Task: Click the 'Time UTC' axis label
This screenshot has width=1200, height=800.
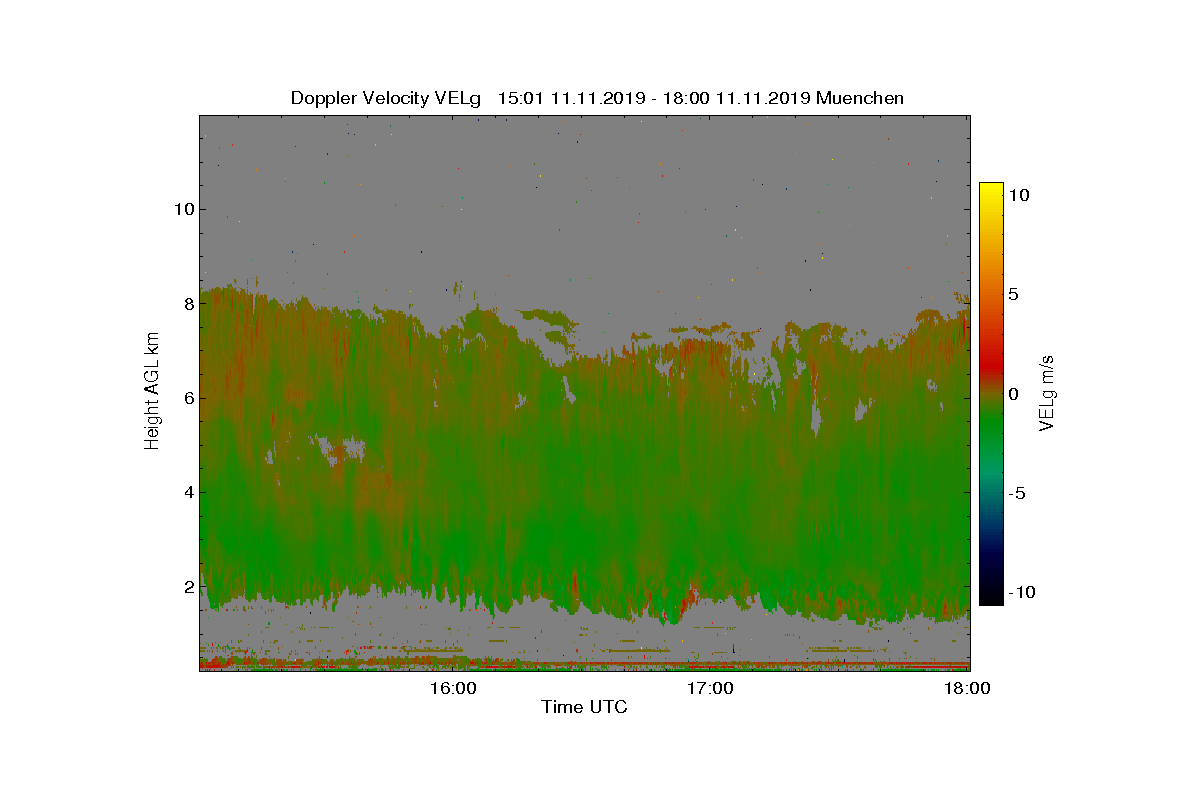Action: tap(585, 707)
